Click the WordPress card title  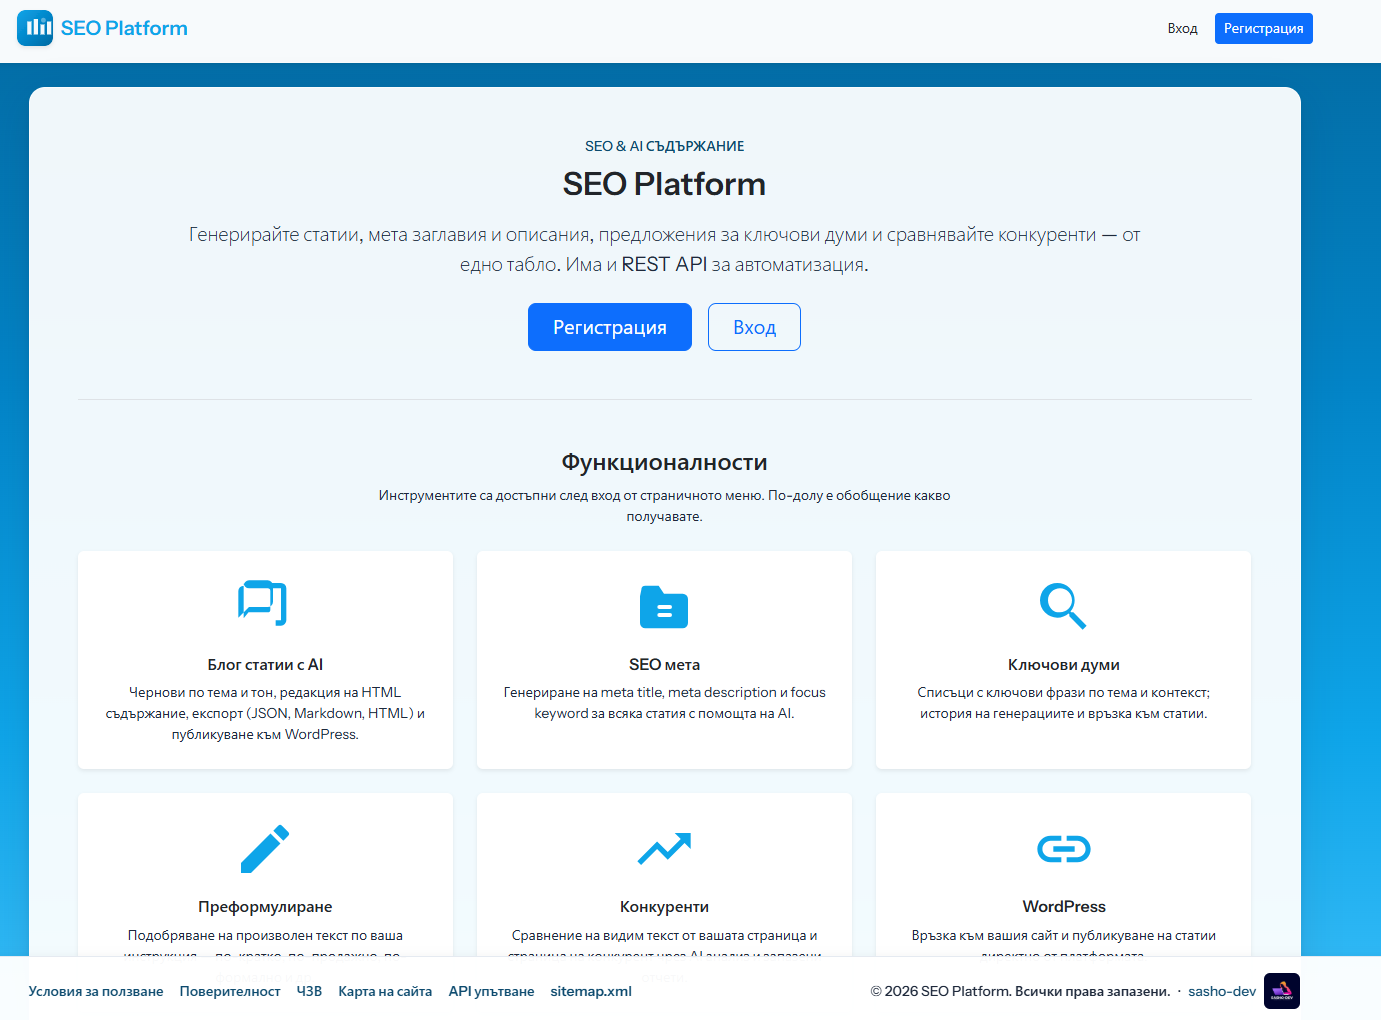tap(1064, 907)
